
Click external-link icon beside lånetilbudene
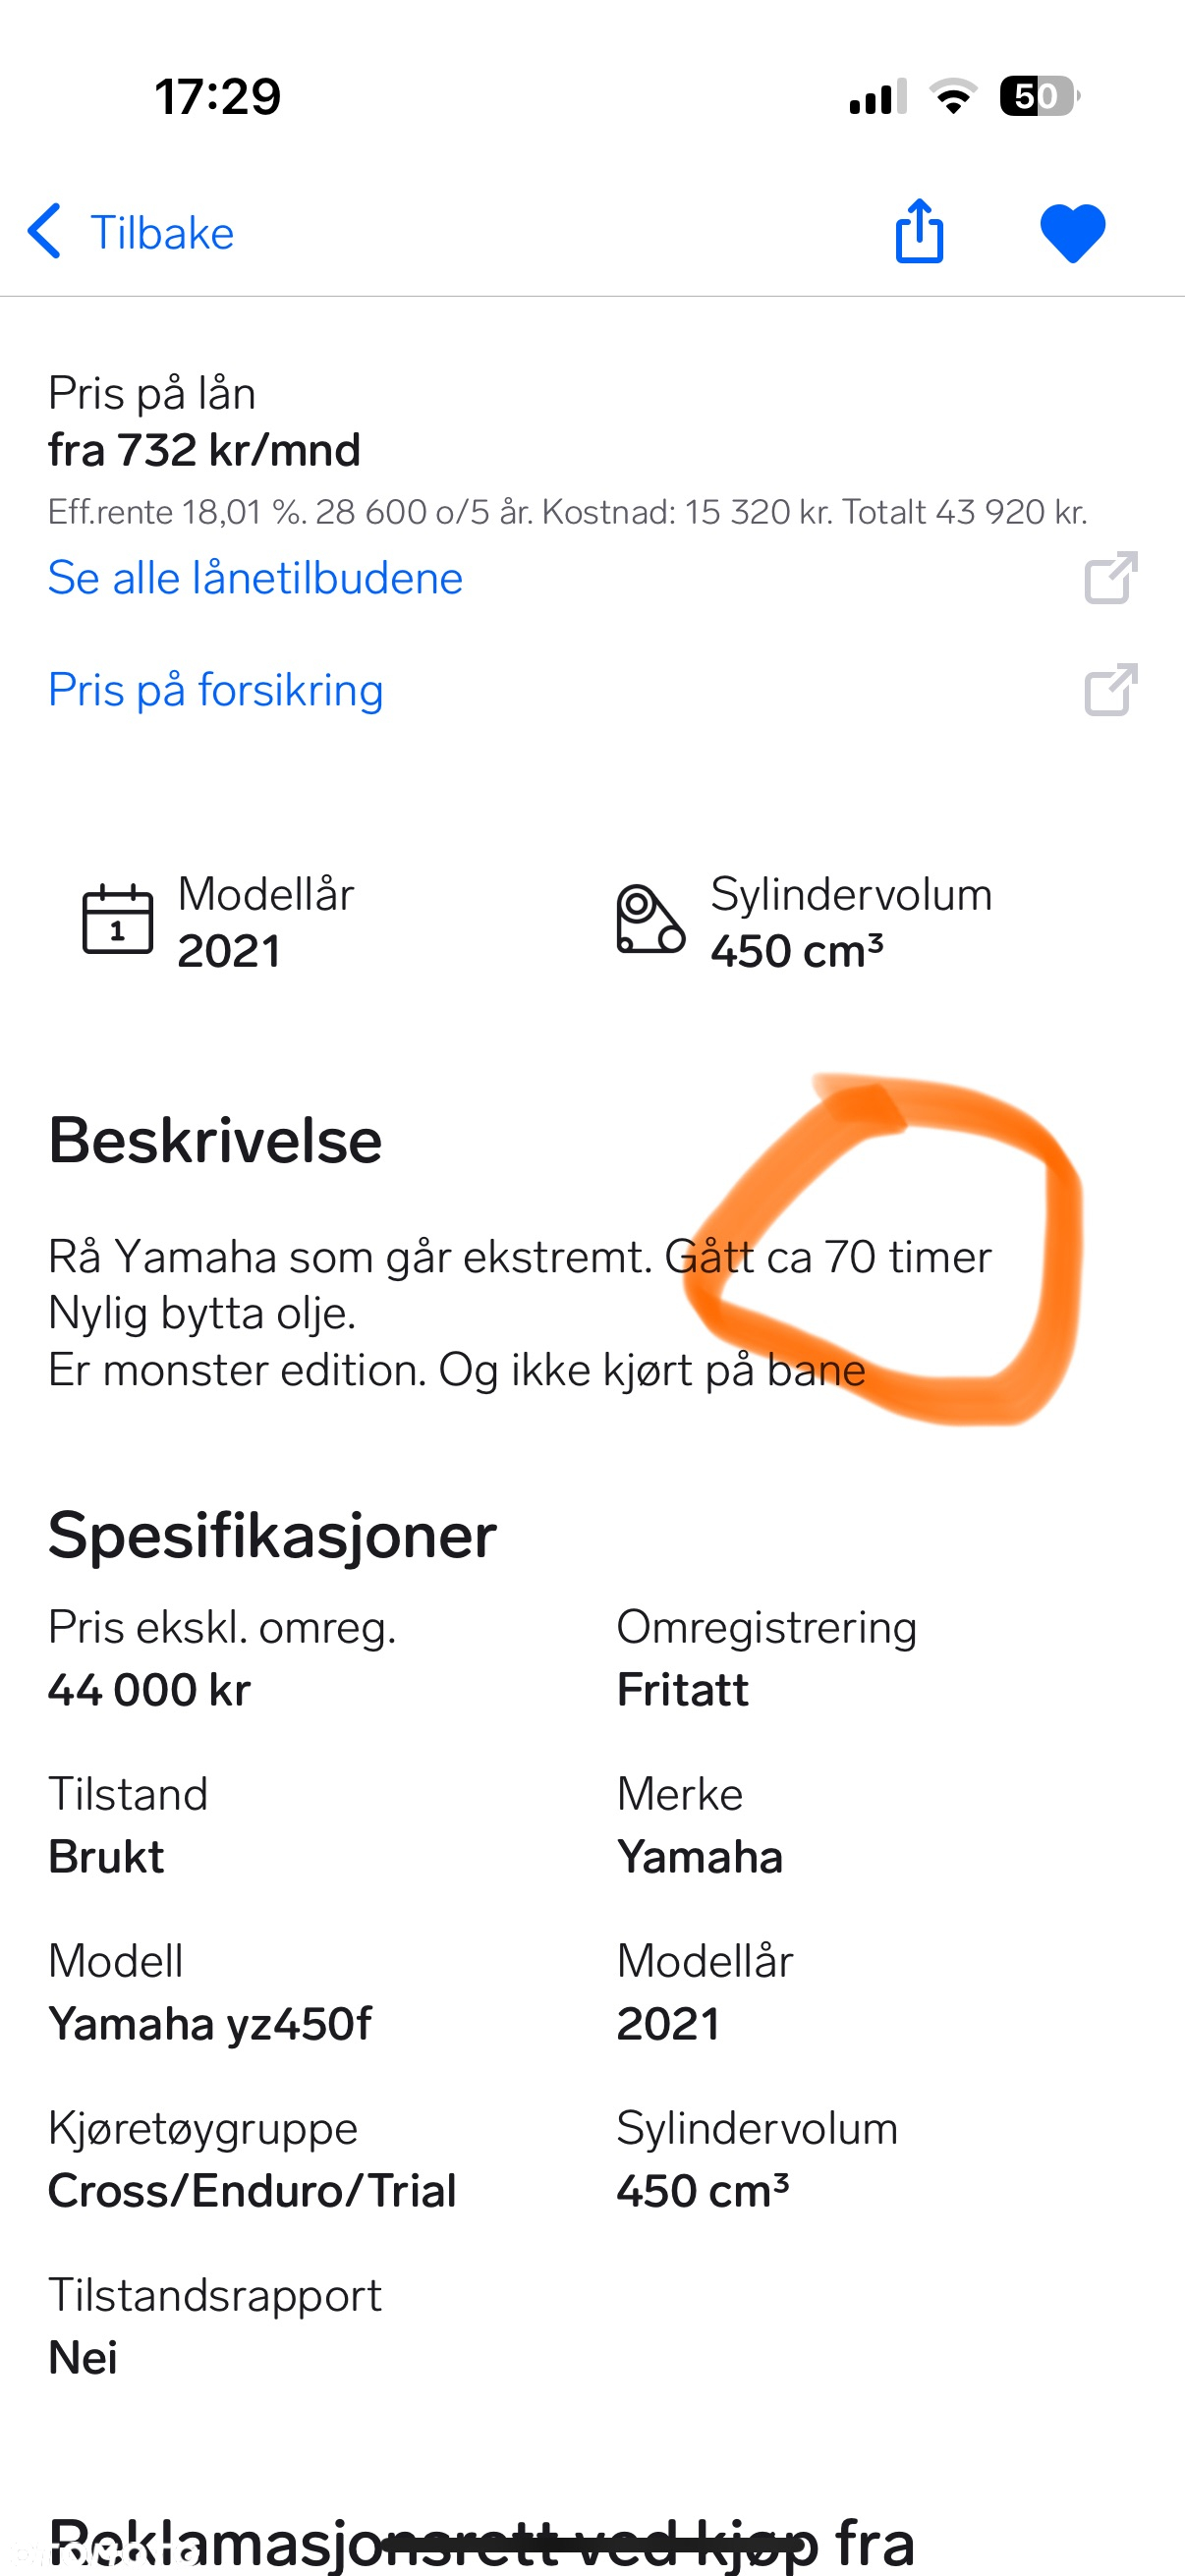1111,577
